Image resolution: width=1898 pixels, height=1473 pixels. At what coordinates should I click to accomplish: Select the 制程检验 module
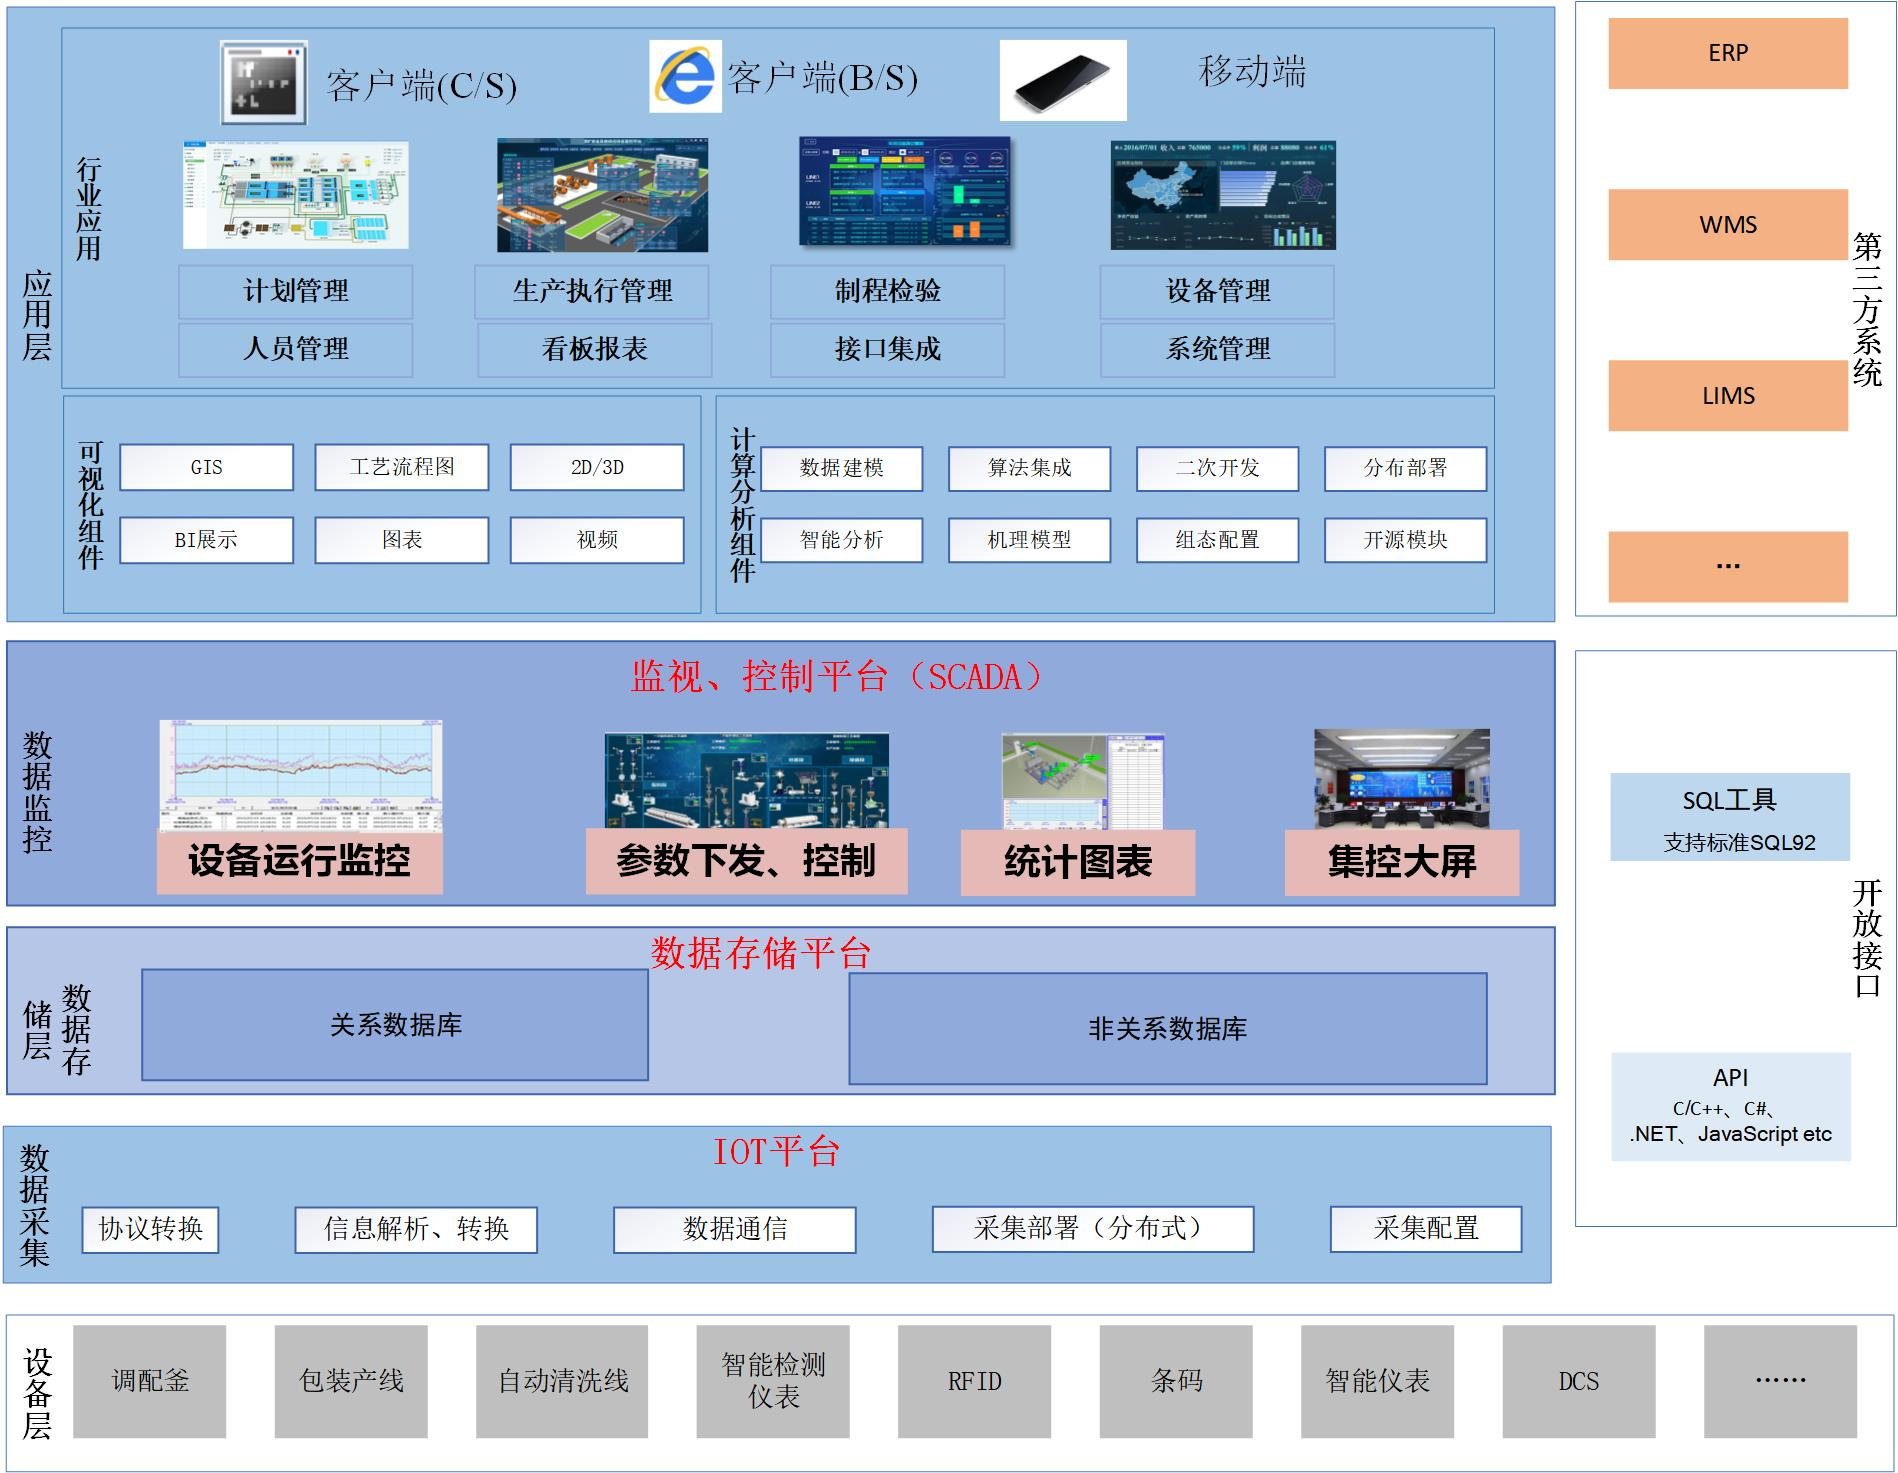coord(888,291)
